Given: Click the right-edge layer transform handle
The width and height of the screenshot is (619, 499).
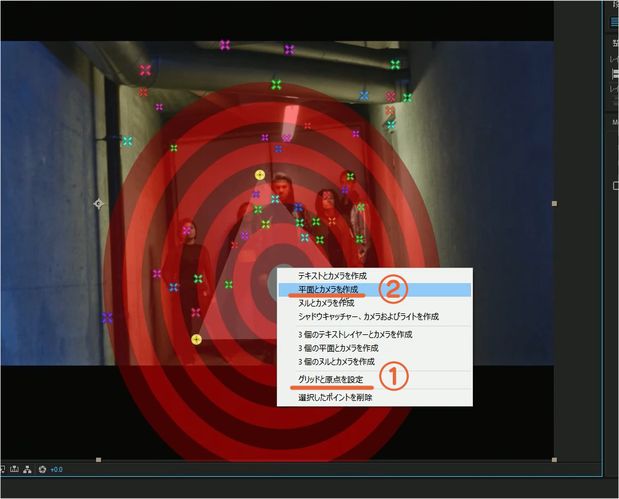Looking at the screenshot, I should pos(554,203).
